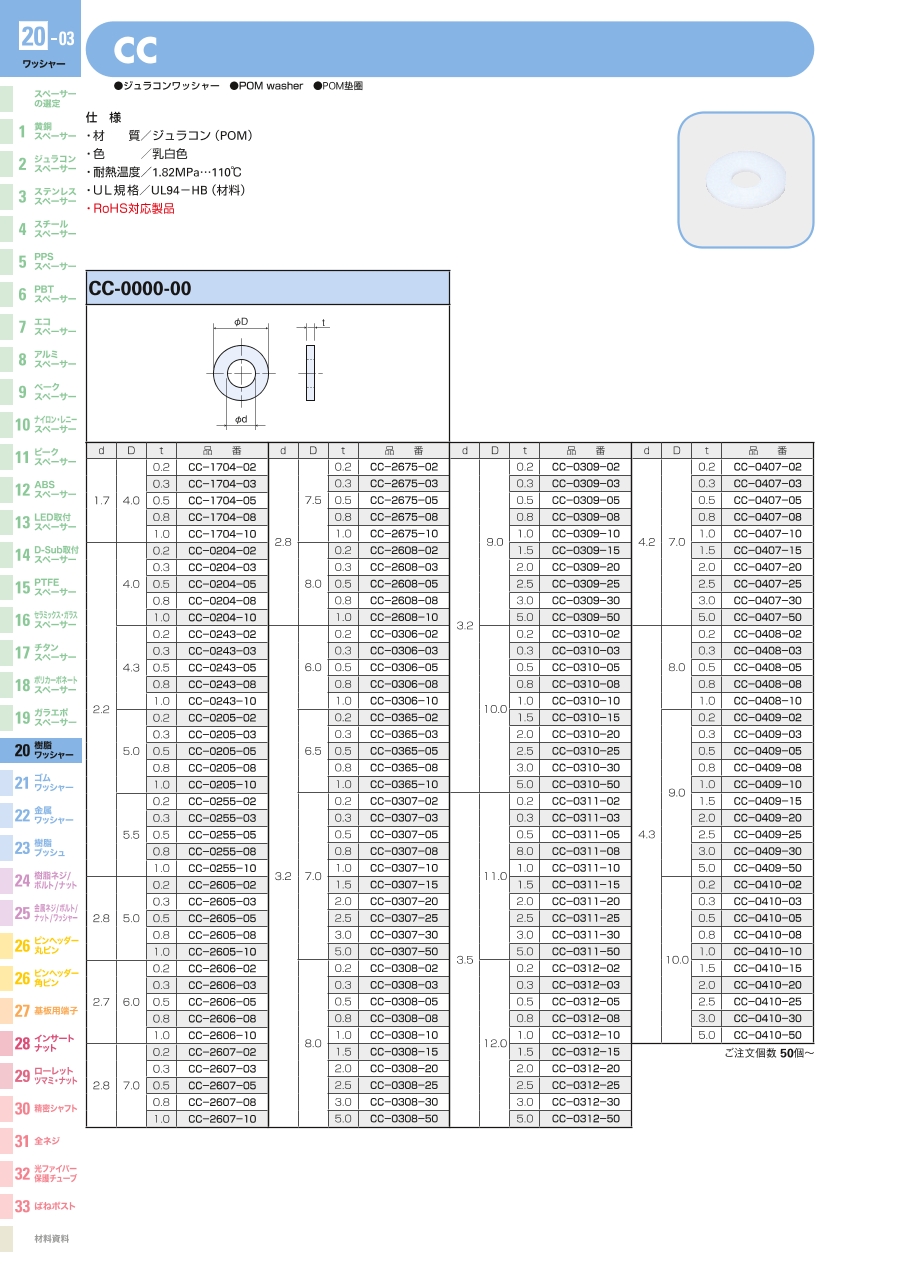This screenshot has height=1272, width=900.
Task: Click part number CC-0410-50 in table
Action: click(x=767, y=1035)
